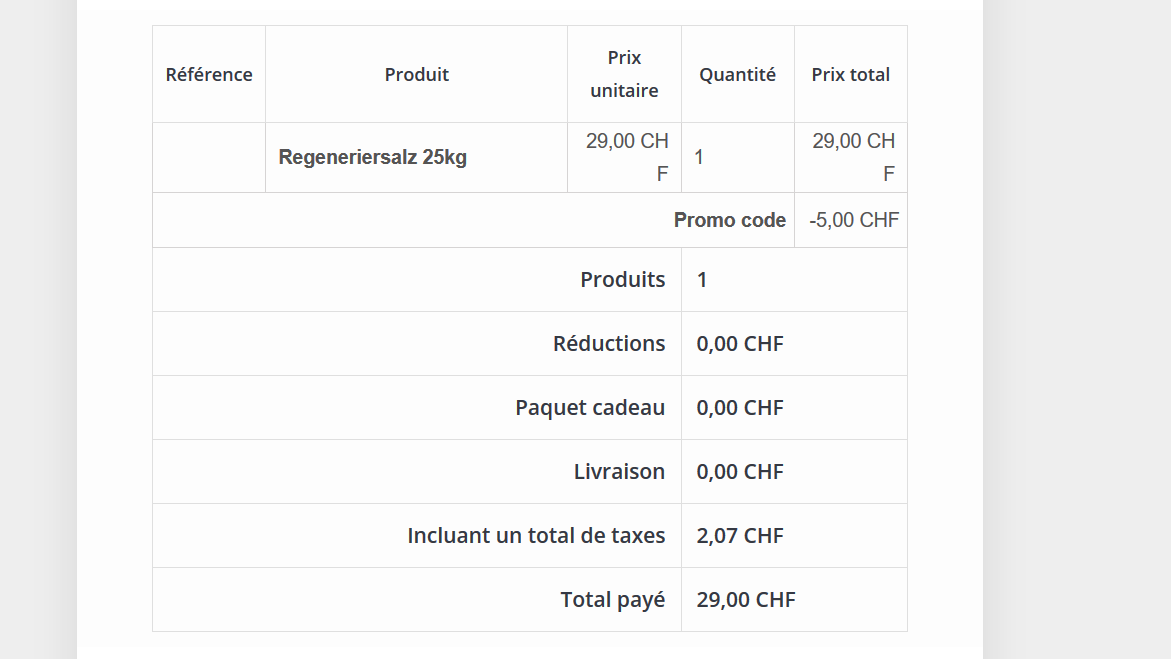
Task: Click the Prix total column header
Action: pyautogui.click(x=851, y=75)
